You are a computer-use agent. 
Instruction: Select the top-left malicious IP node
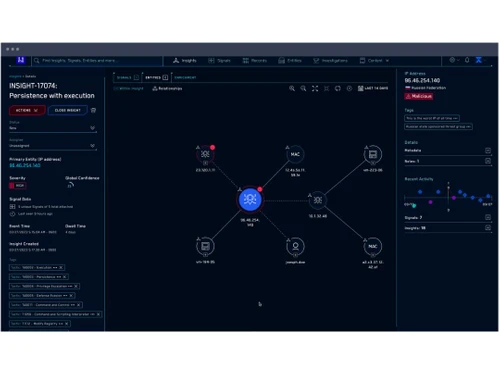click(205, 154)
